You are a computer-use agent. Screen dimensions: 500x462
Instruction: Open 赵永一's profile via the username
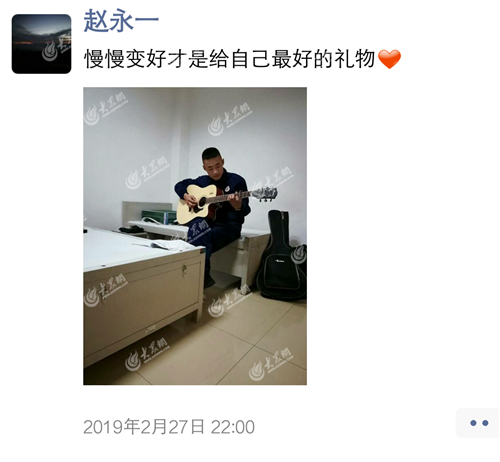coord(121,21)
